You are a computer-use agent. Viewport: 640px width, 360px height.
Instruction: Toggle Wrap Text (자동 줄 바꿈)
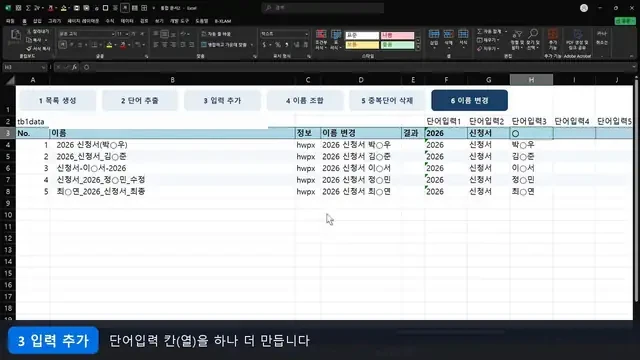[x=216, y=34]
